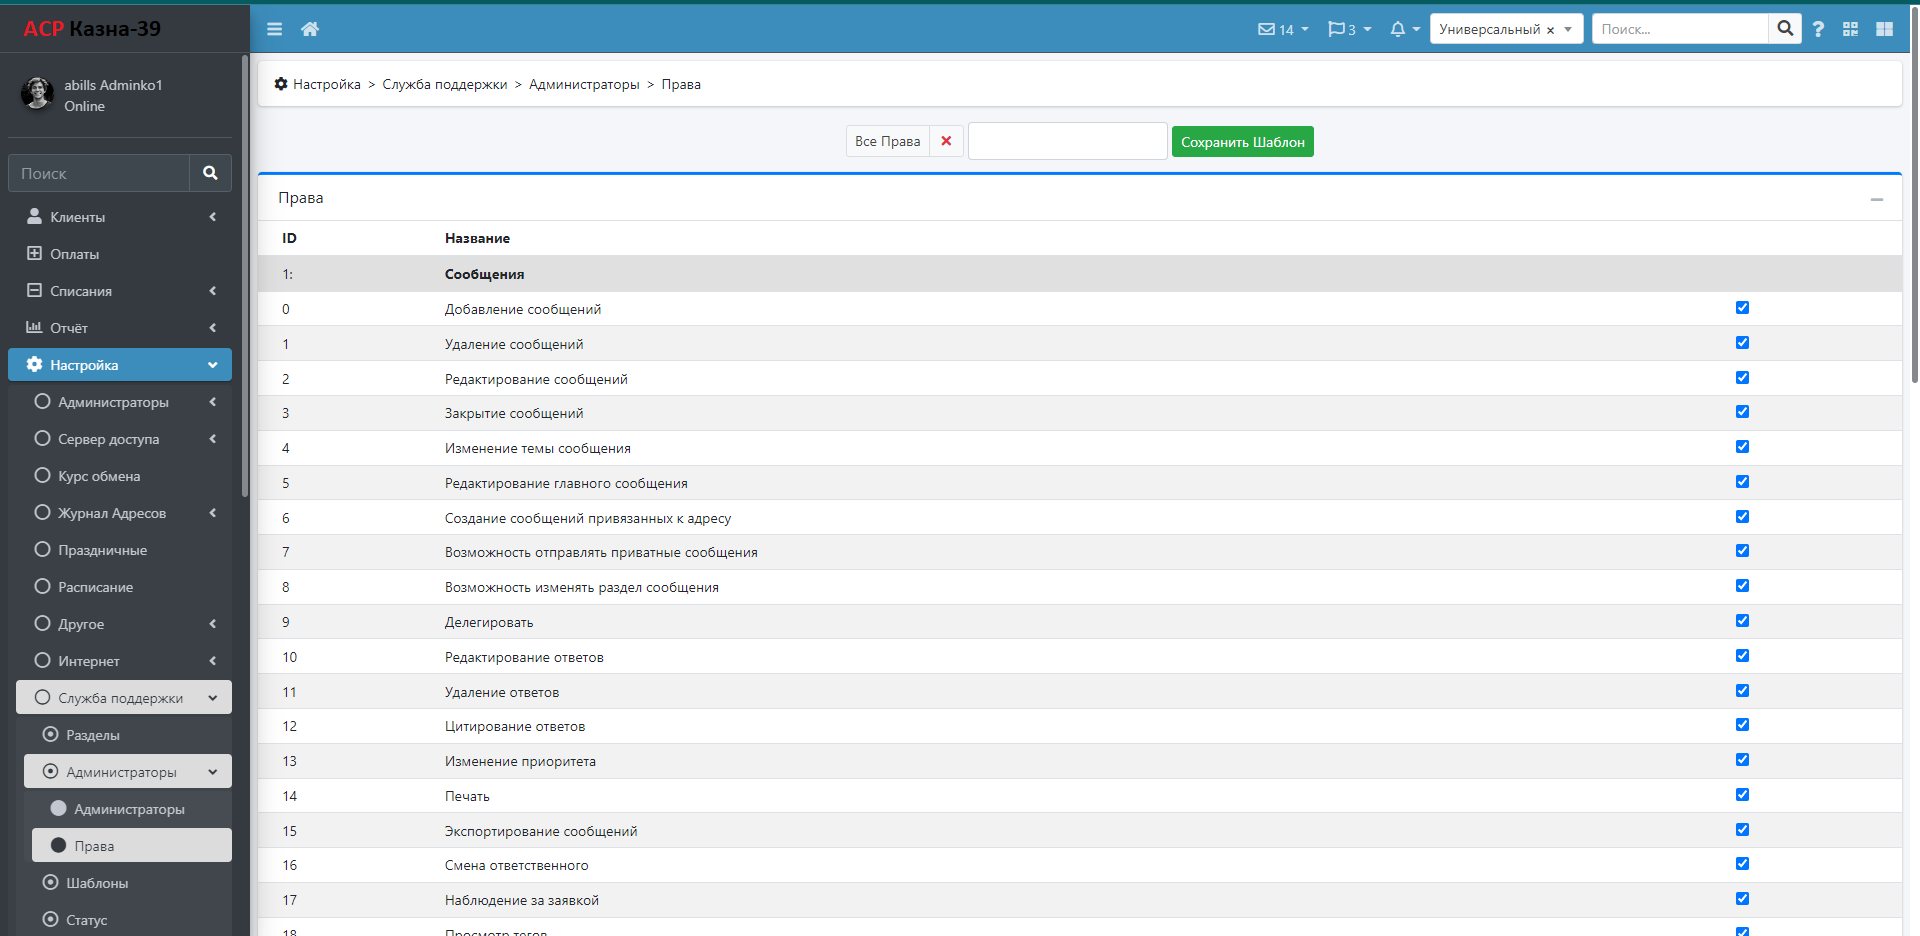Click the Все Права button
This screenshot has height=936, width=1920.
[887, 141]
